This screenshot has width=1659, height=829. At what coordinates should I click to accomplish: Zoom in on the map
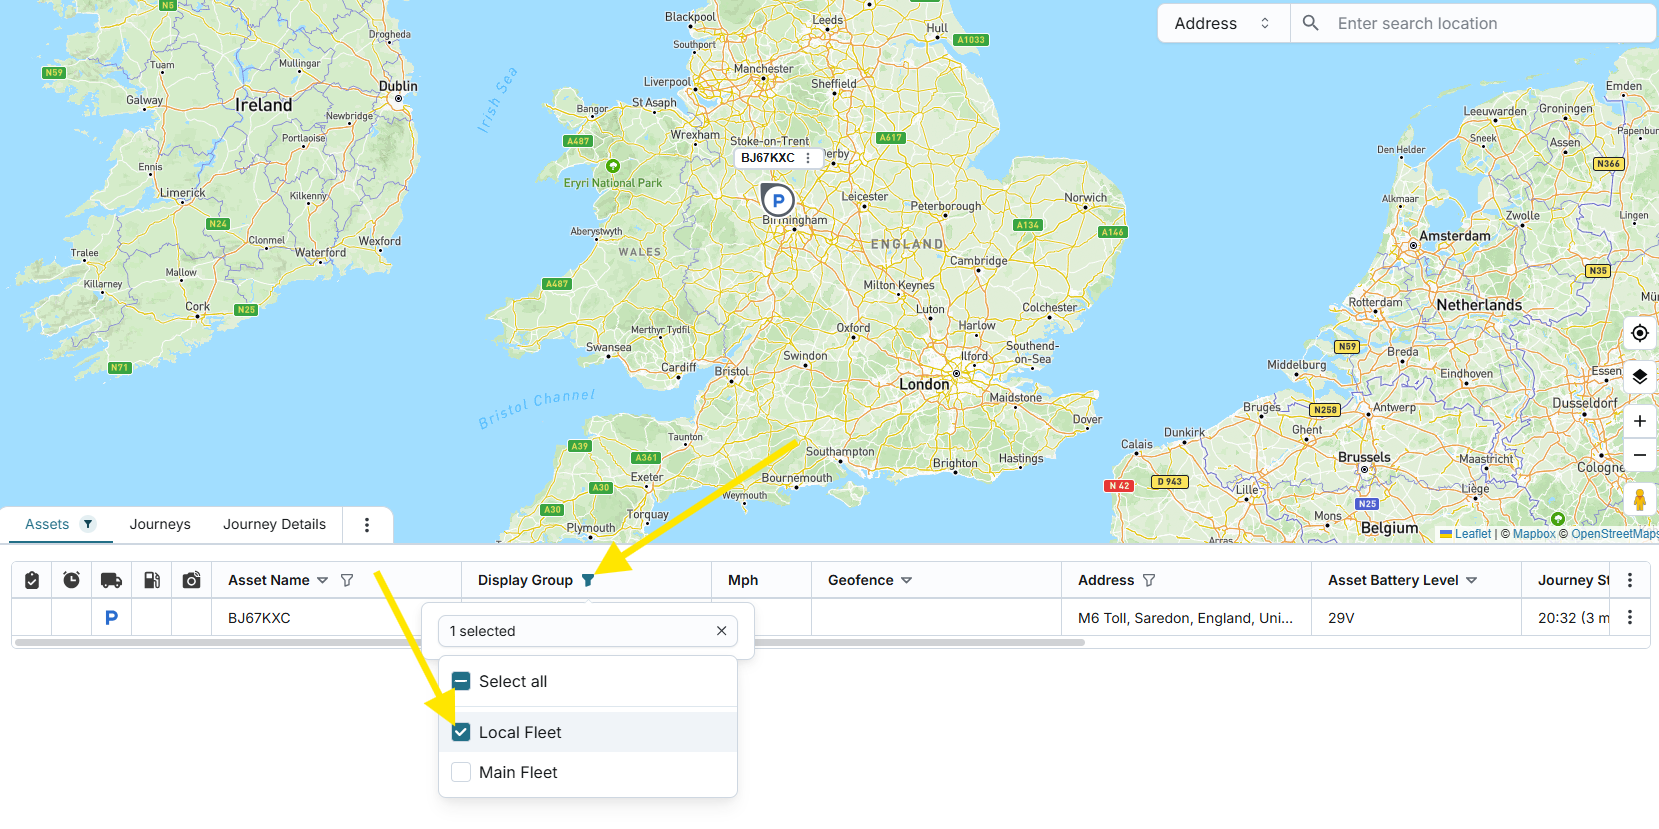click(1640, 421)
